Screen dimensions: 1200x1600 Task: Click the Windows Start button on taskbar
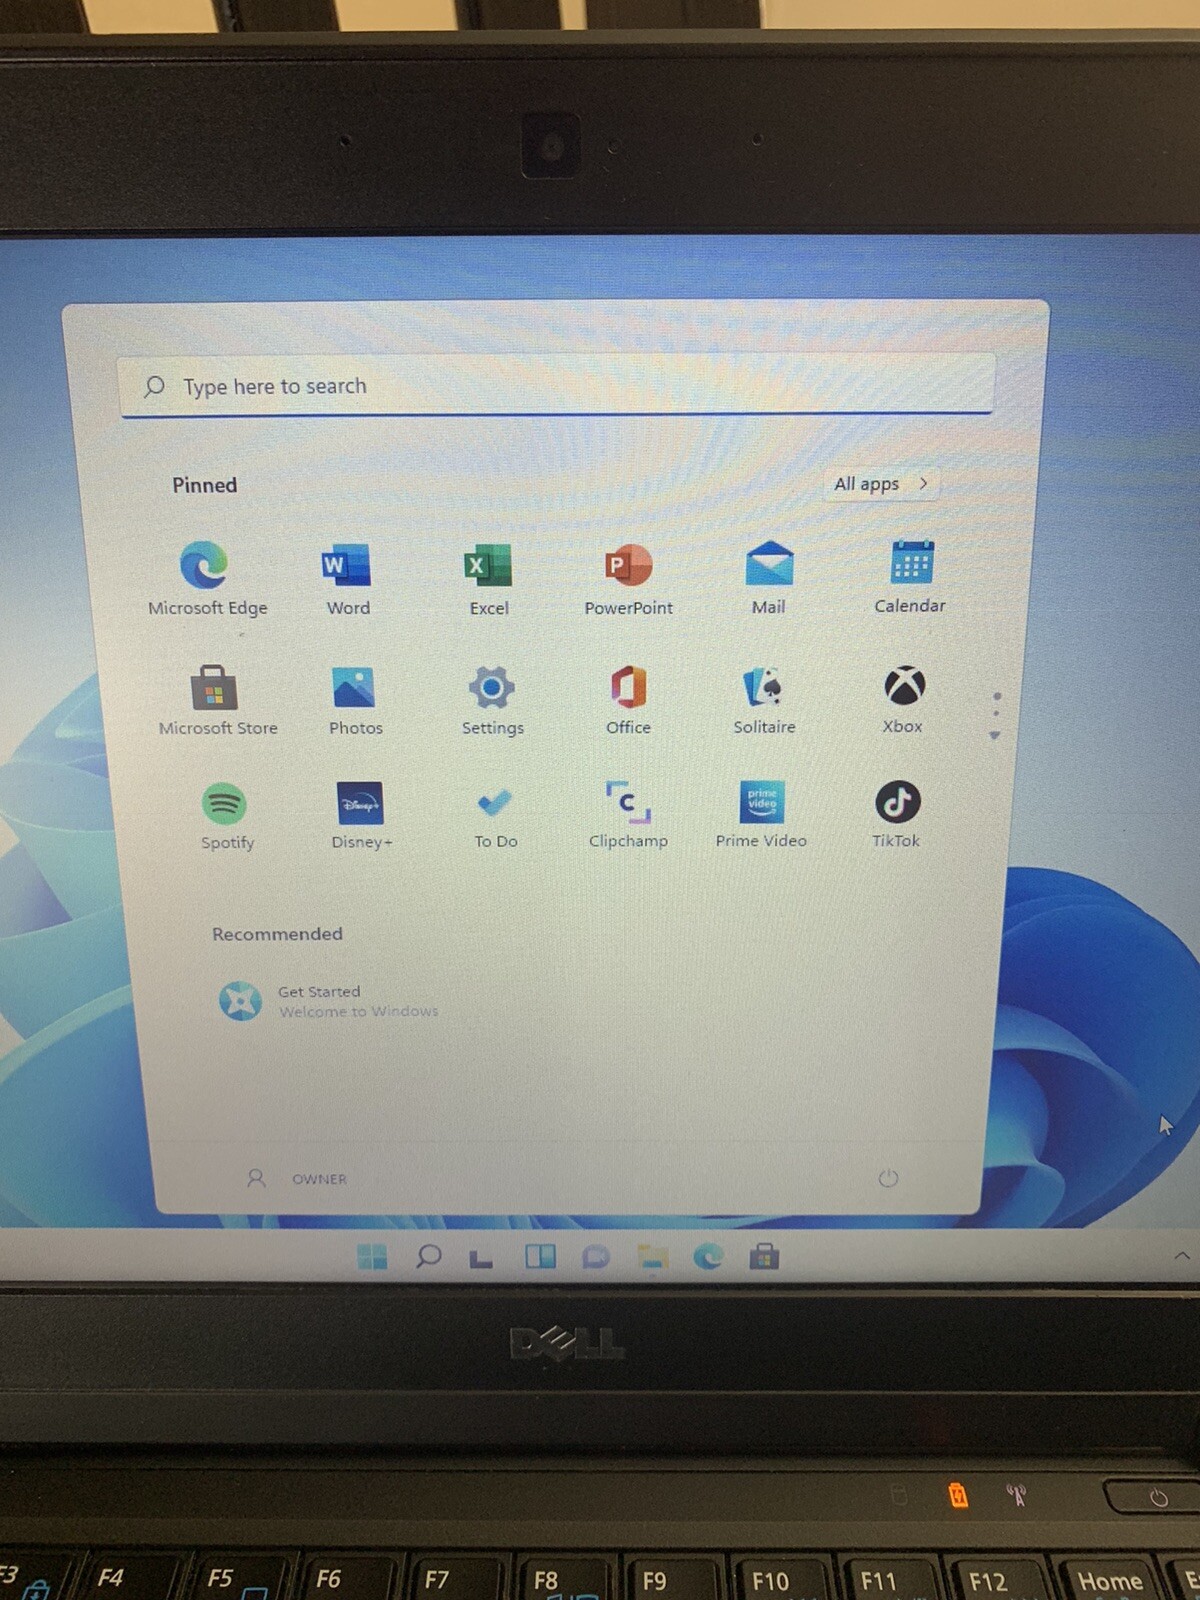pos(372,1256)
